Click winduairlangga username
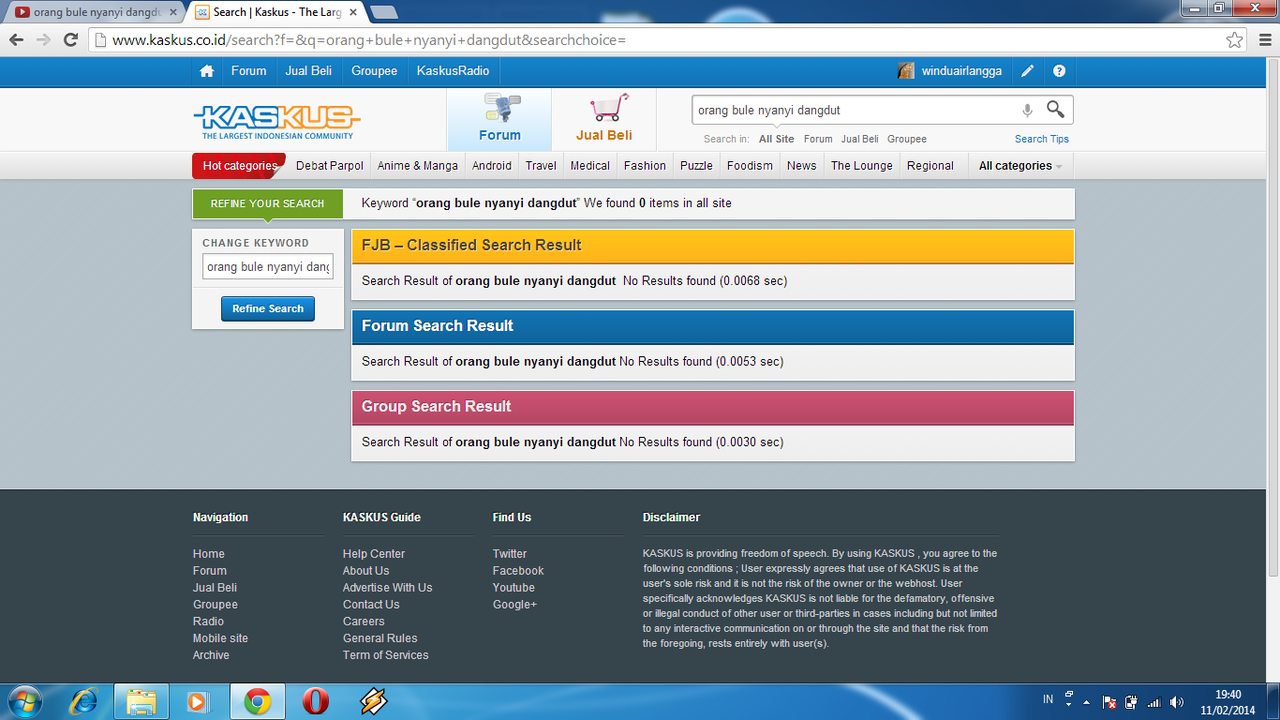The height and width of the screenshot is (720, 1280). coord(962,71)
